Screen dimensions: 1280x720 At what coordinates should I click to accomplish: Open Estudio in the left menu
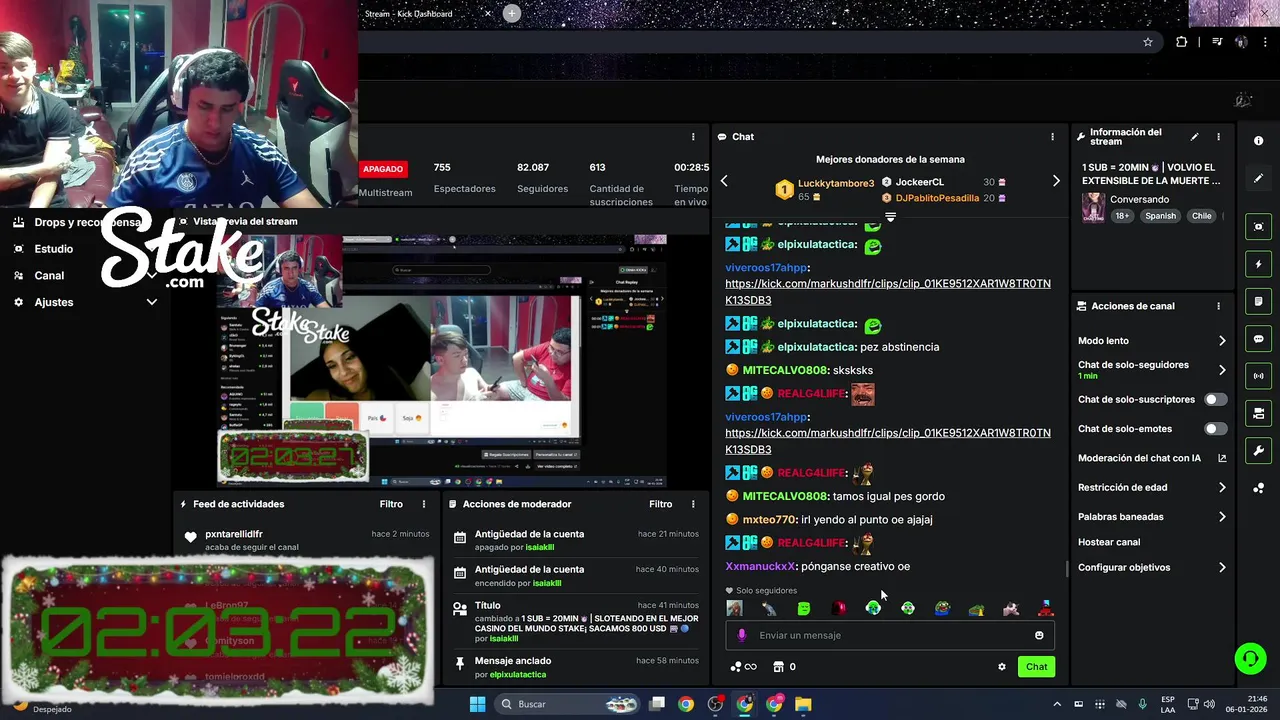[53, 249]
